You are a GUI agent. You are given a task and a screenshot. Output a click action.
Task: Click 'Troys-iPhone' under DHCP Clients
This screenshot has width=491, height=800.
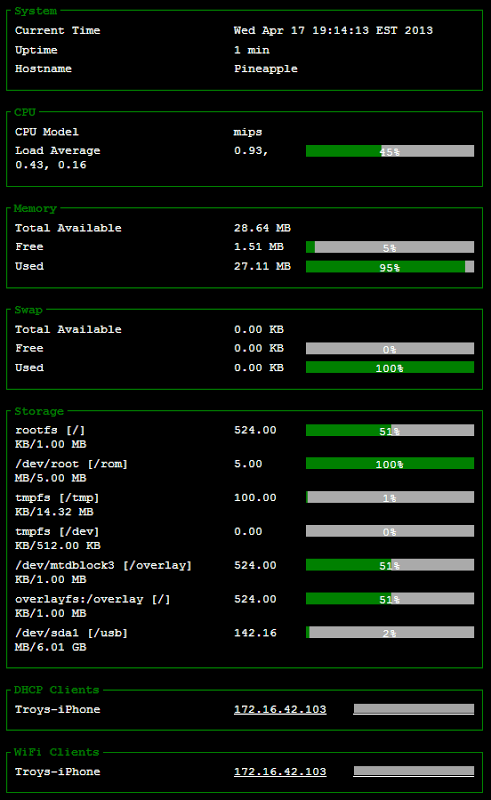(58, 710)
